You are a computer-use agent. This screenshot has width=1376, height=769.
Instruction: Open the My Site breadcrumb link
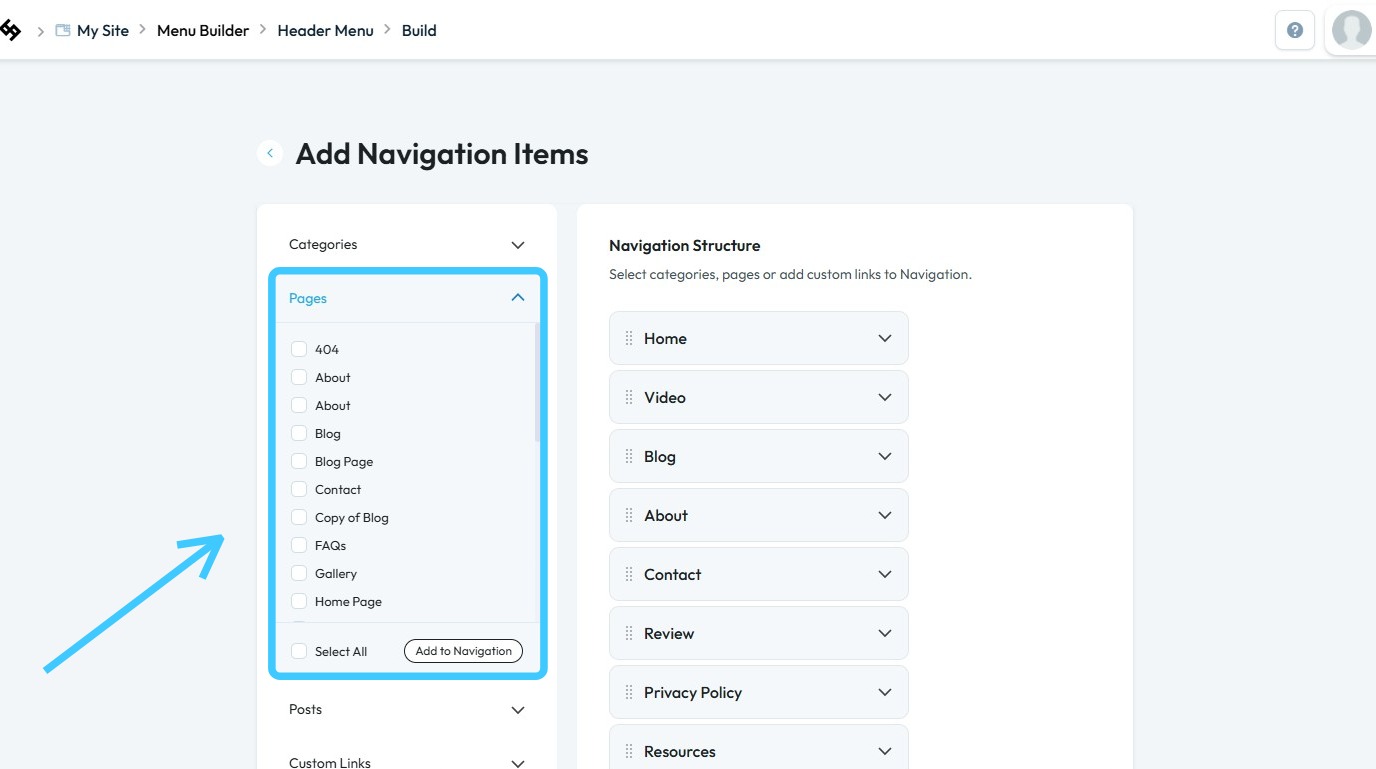pos(103,31)
